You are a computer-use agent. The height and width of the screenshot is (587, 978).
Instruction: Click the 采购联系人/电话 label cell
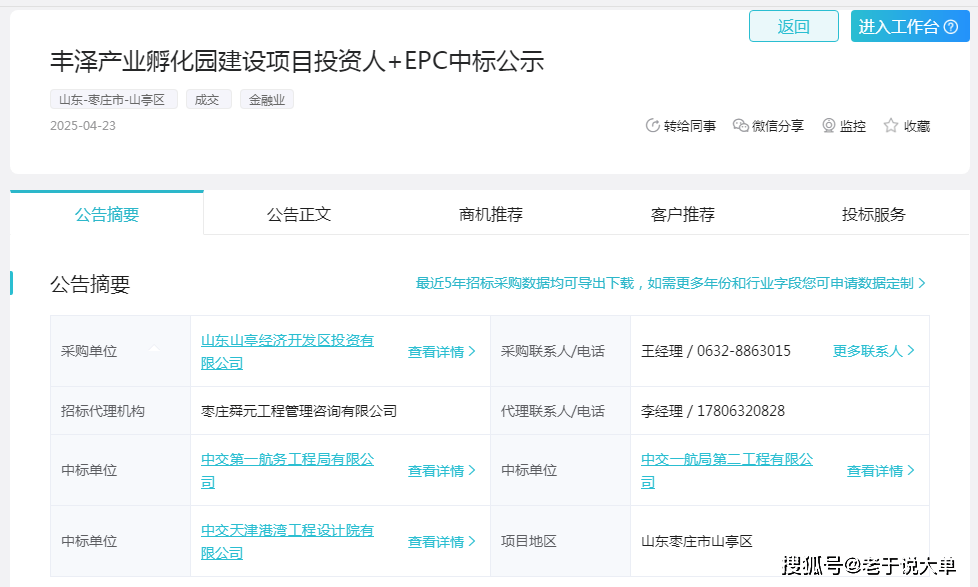(560, 351)
